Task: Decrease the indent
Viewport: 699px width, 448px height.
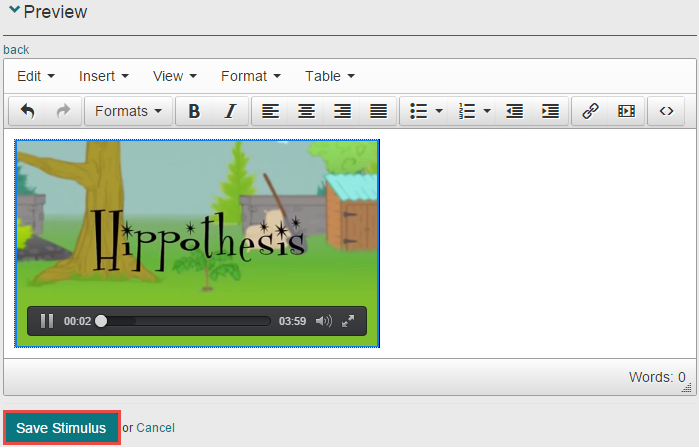Action: pos(514,111)
